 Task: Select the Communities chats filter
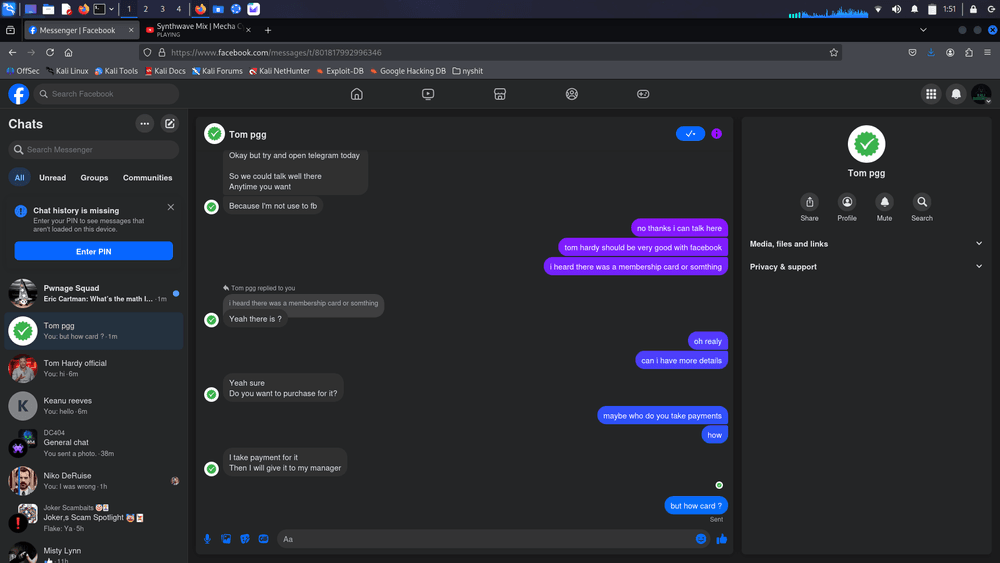coord(147,178)
